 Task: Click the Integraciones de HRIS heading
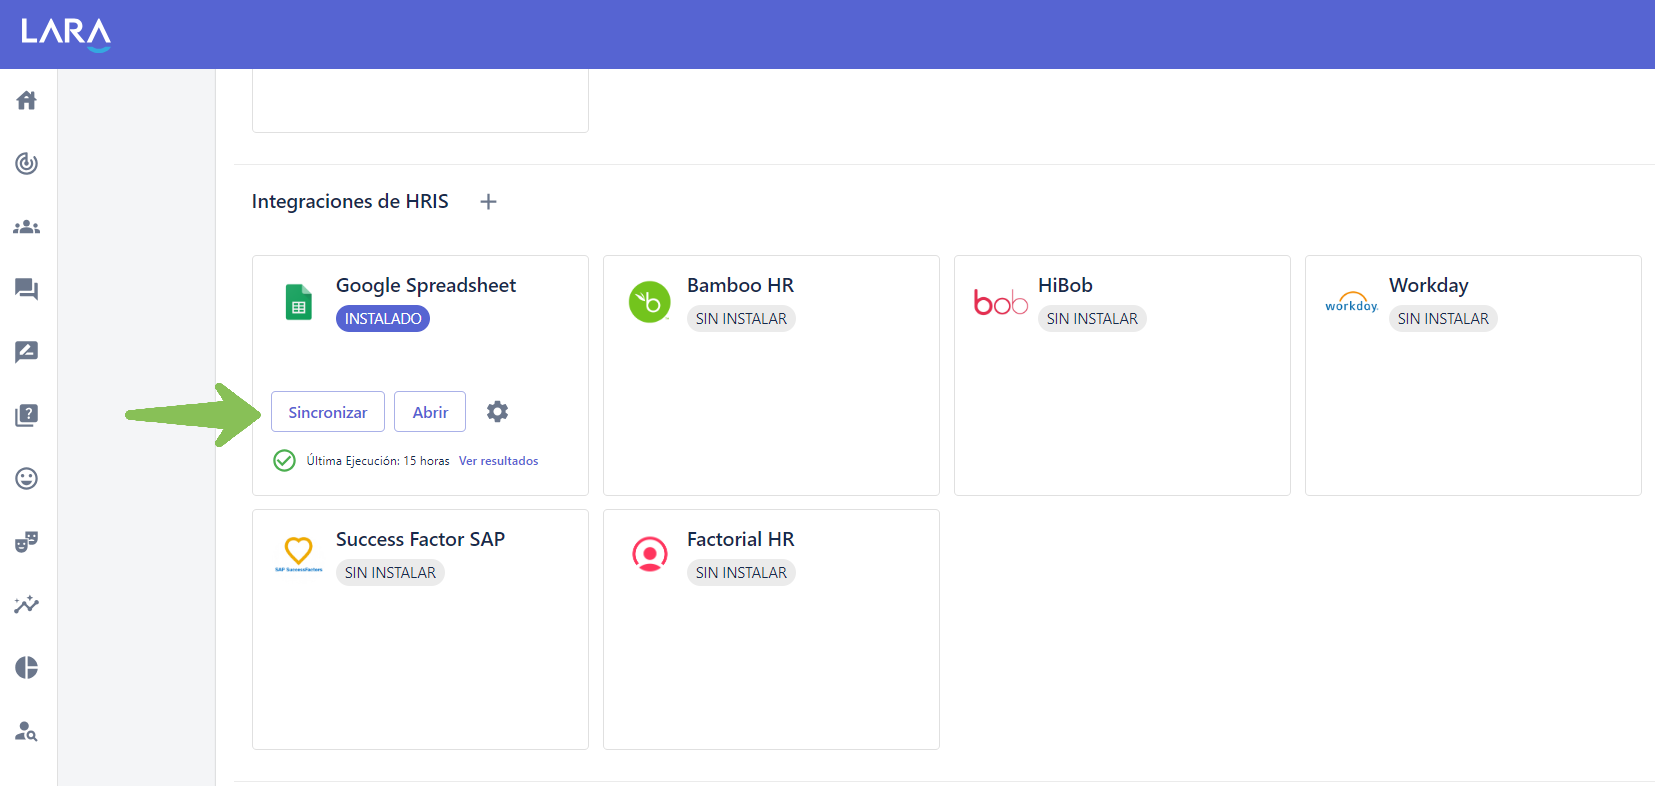coord(350,201)
